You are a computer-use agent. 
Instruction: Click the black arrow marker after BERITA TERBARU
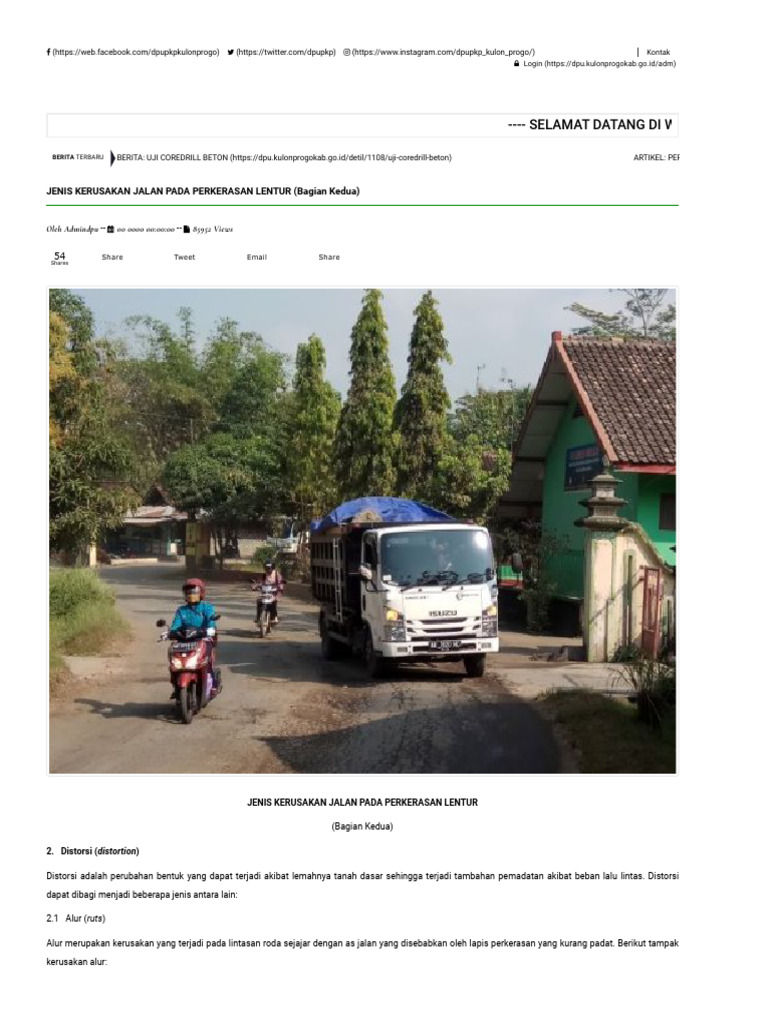tap(112, 157)
